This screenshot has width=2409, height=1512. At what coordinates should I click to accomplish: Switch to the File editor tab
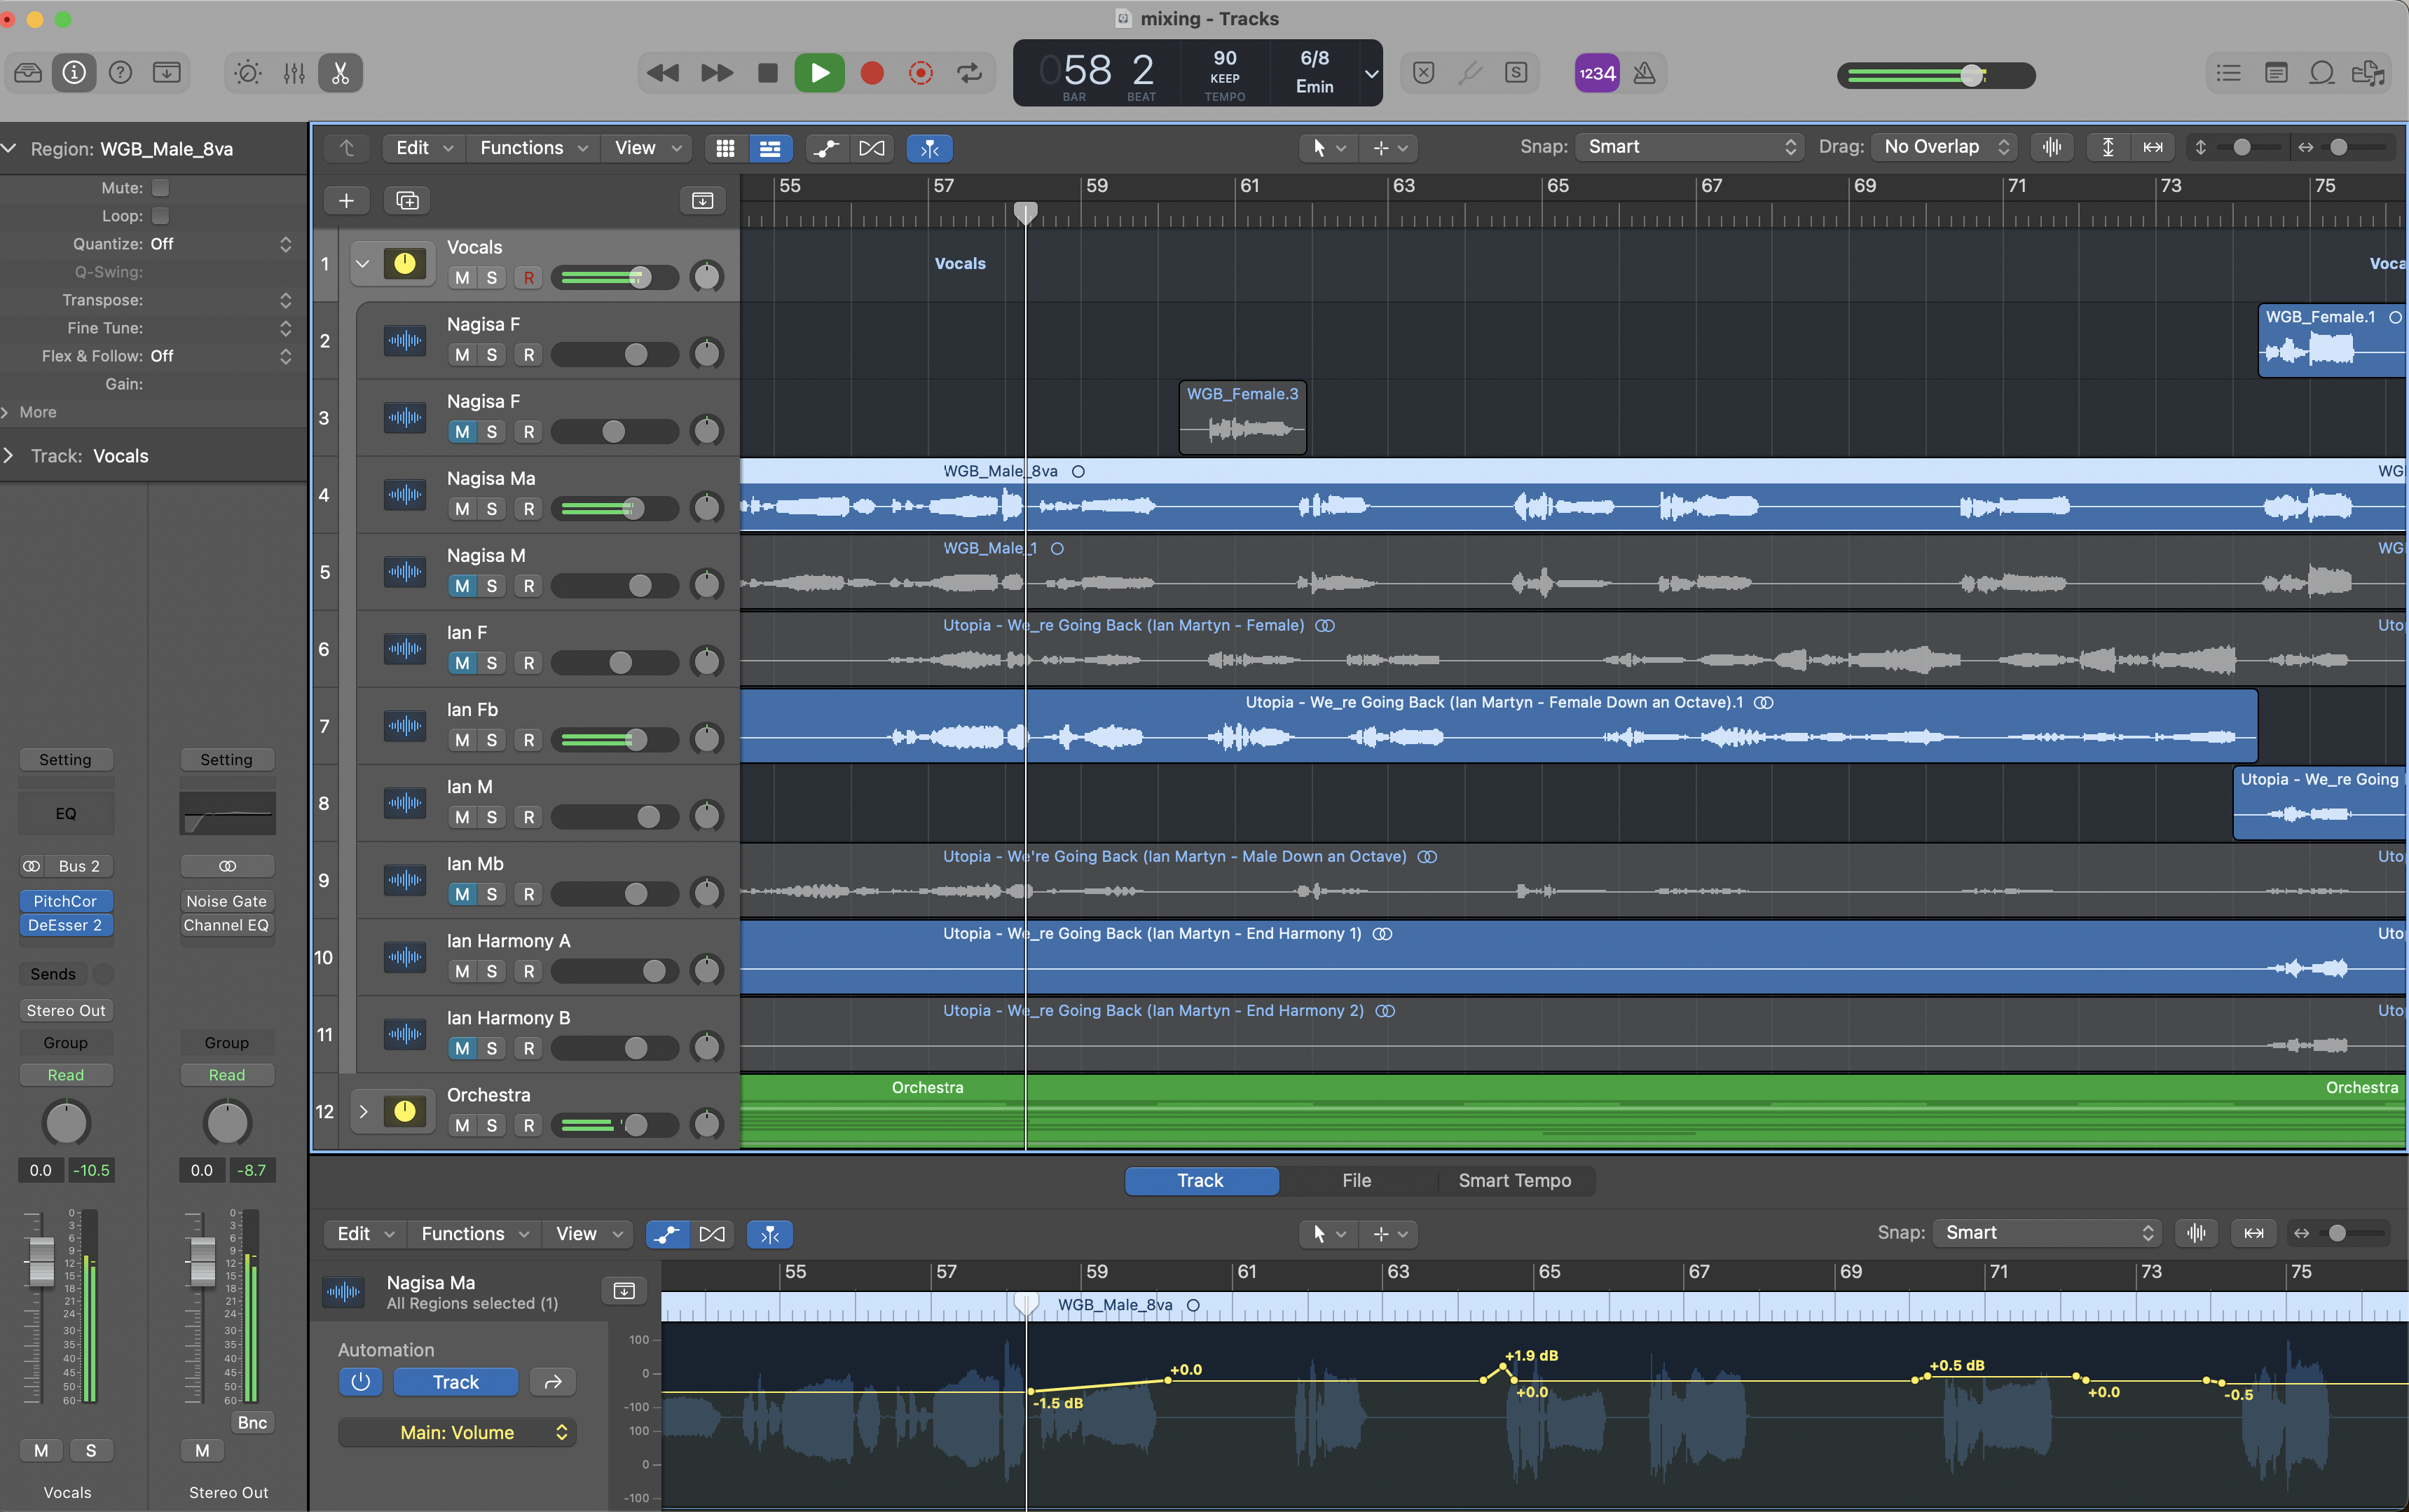tap(1356, 1181)
